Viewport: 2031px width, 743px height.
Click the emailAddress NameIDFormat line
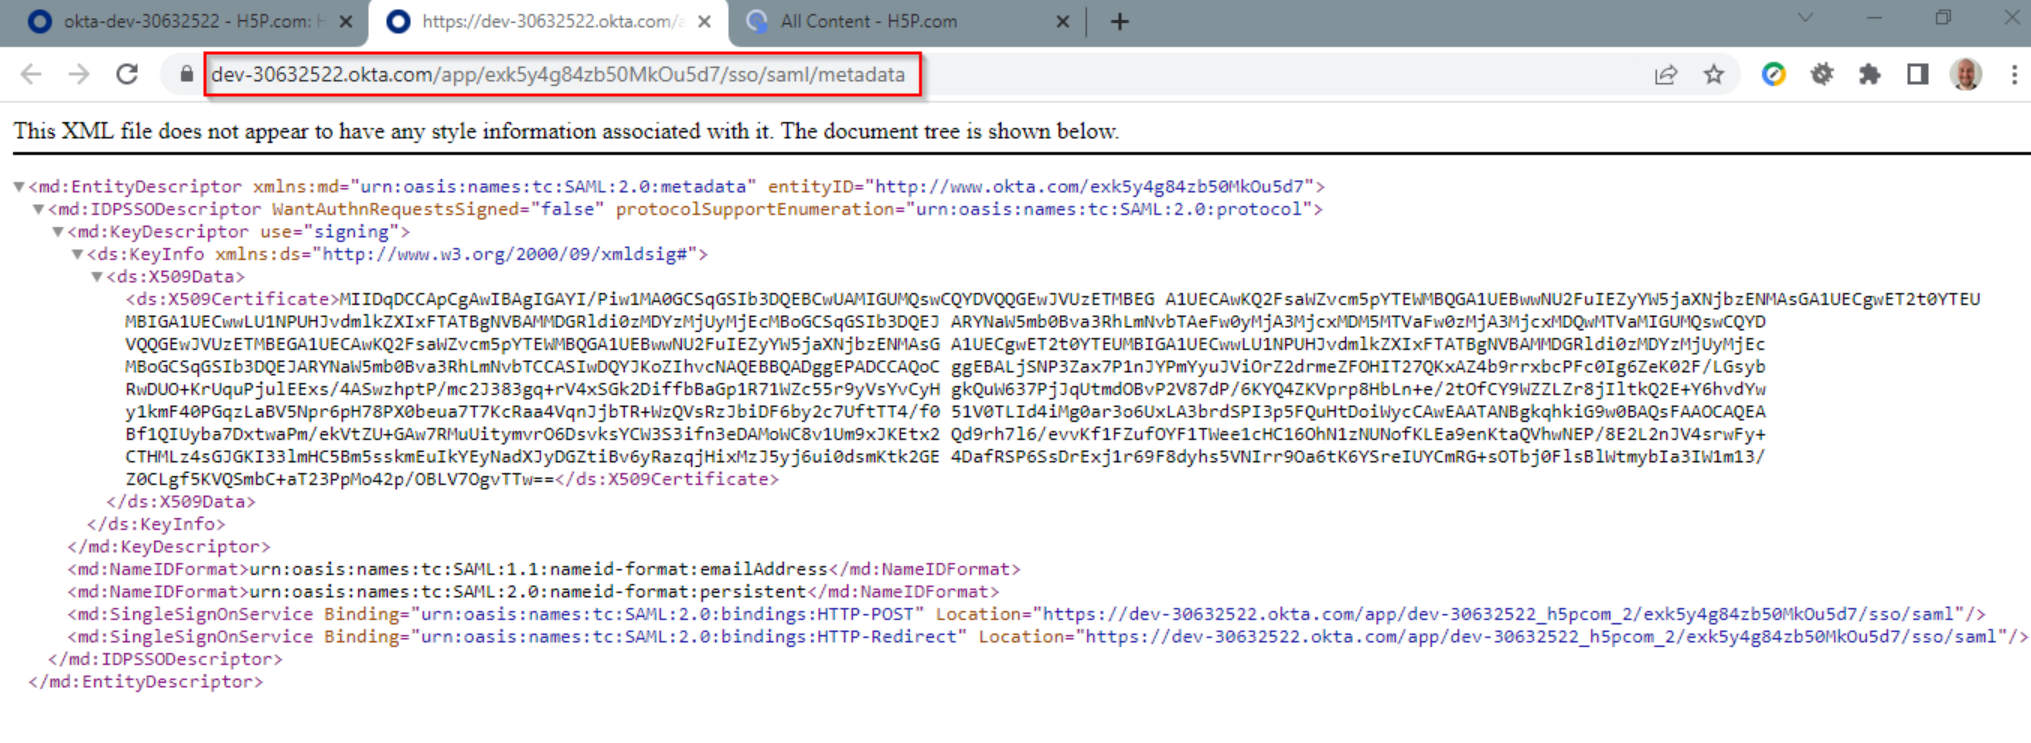pyautogui.click(x=544, y=569)
